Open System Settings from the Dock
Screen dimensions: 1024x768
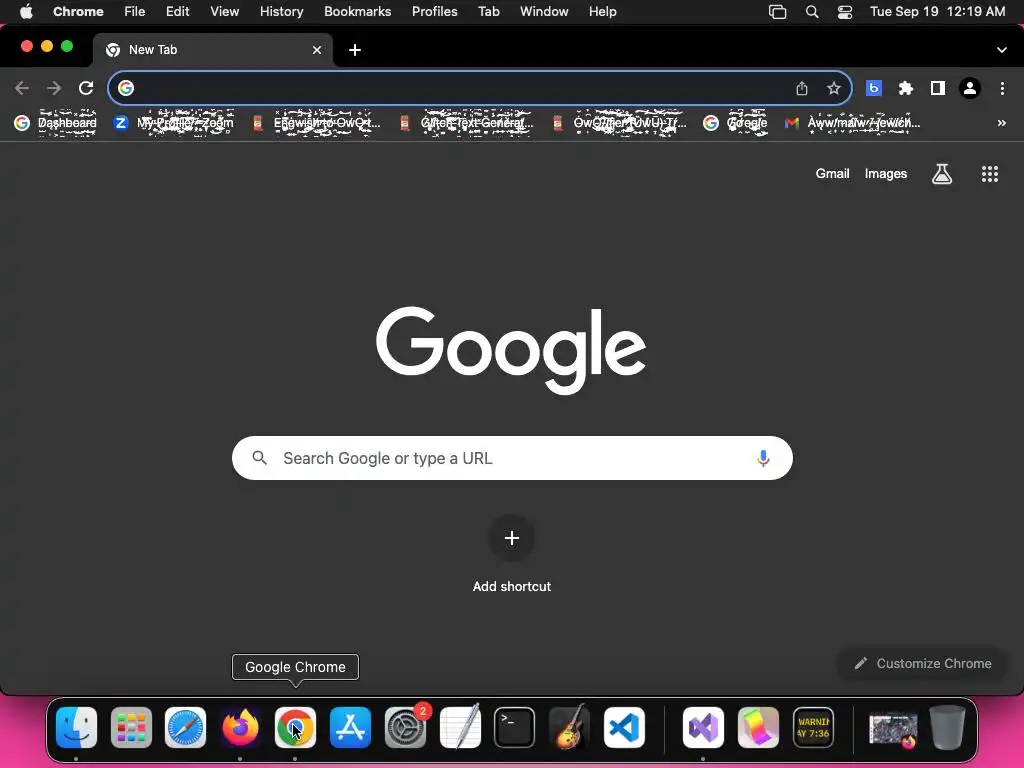406,728
